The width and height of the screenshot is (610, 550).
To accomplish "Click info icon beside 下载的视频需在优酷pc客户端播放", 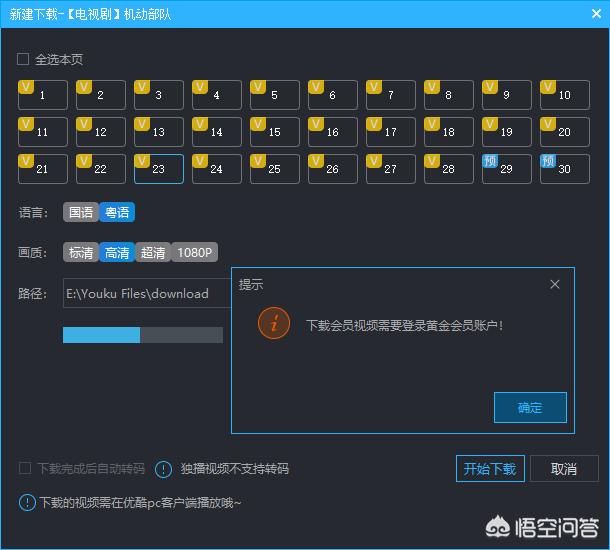I will [27, 503].
